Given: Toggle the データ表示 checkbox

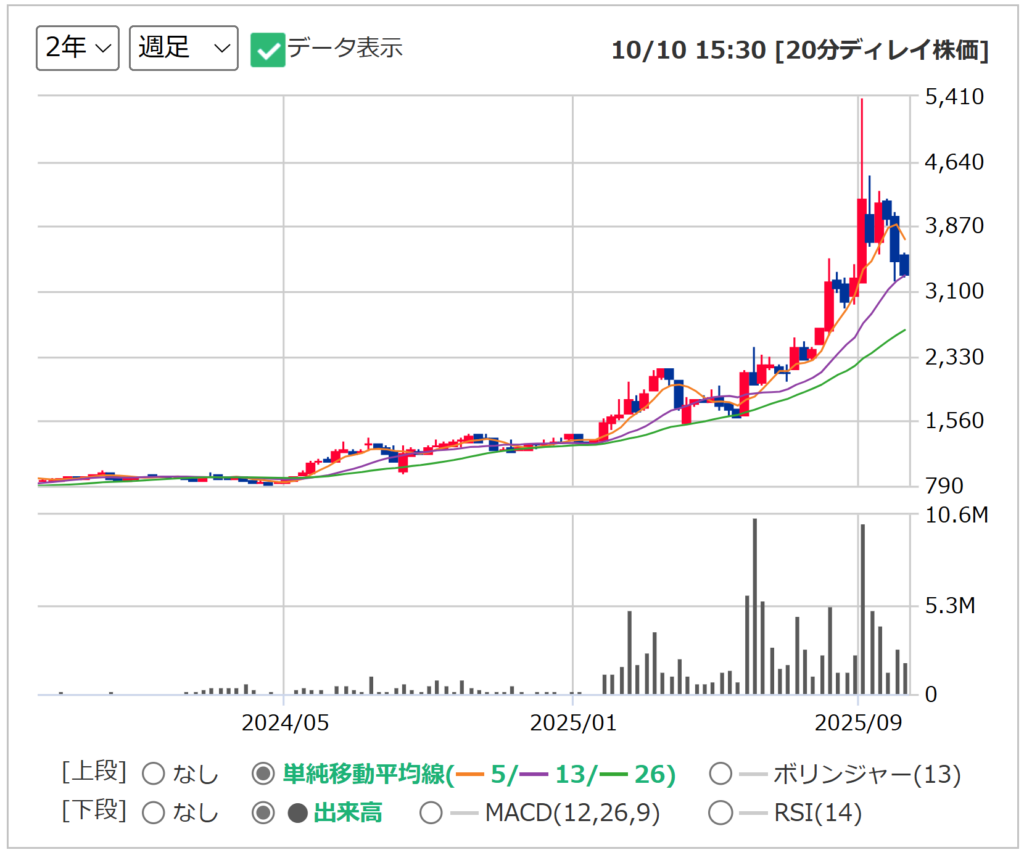Looking at the screenshot, I should tap(267, 49).
